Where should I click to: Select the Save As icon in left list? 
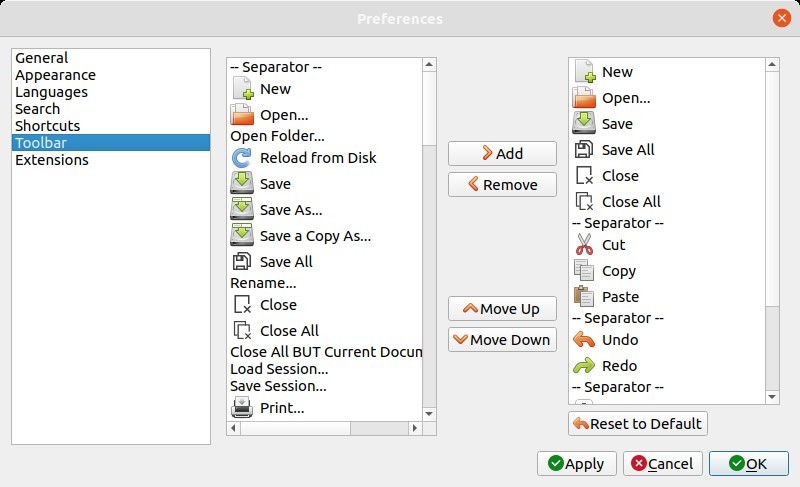(243, 210)
